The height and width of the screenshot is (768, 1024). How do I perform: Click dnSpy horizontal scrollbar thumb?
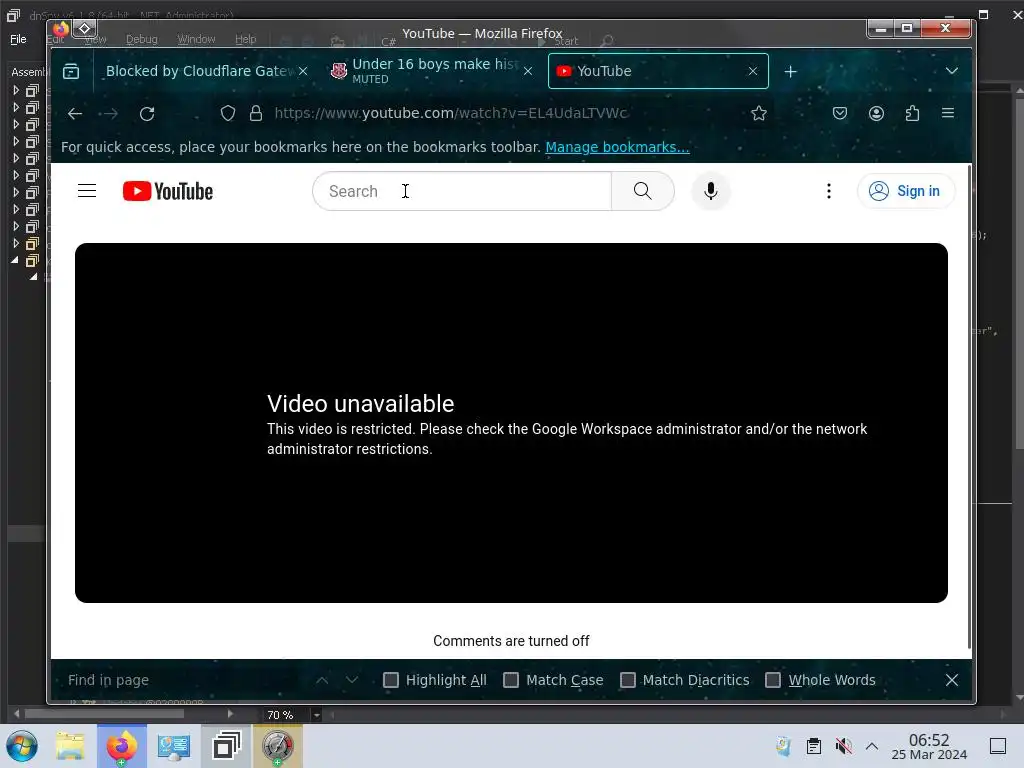[103, 714]
